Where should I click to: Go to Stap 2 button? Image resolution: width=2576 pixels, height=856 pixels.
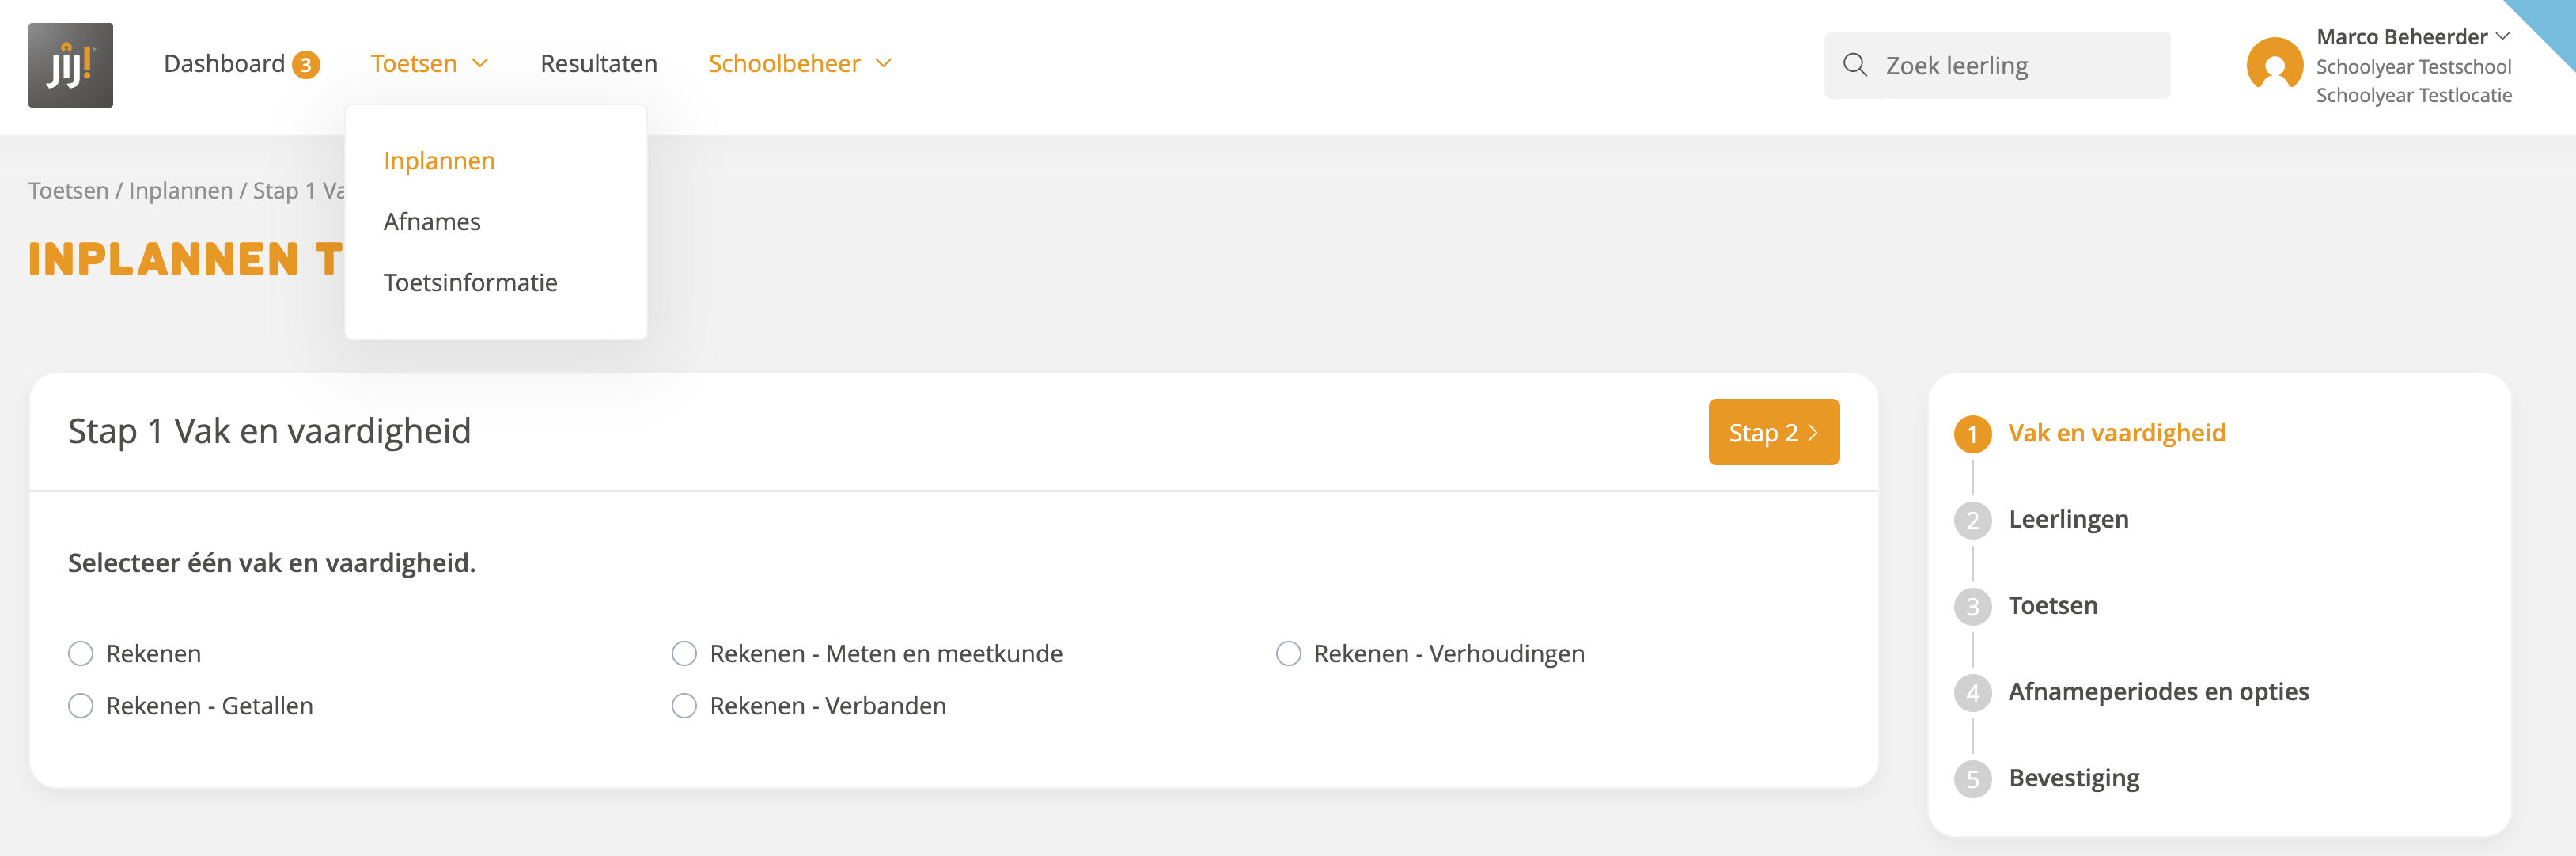(1773, 432)
